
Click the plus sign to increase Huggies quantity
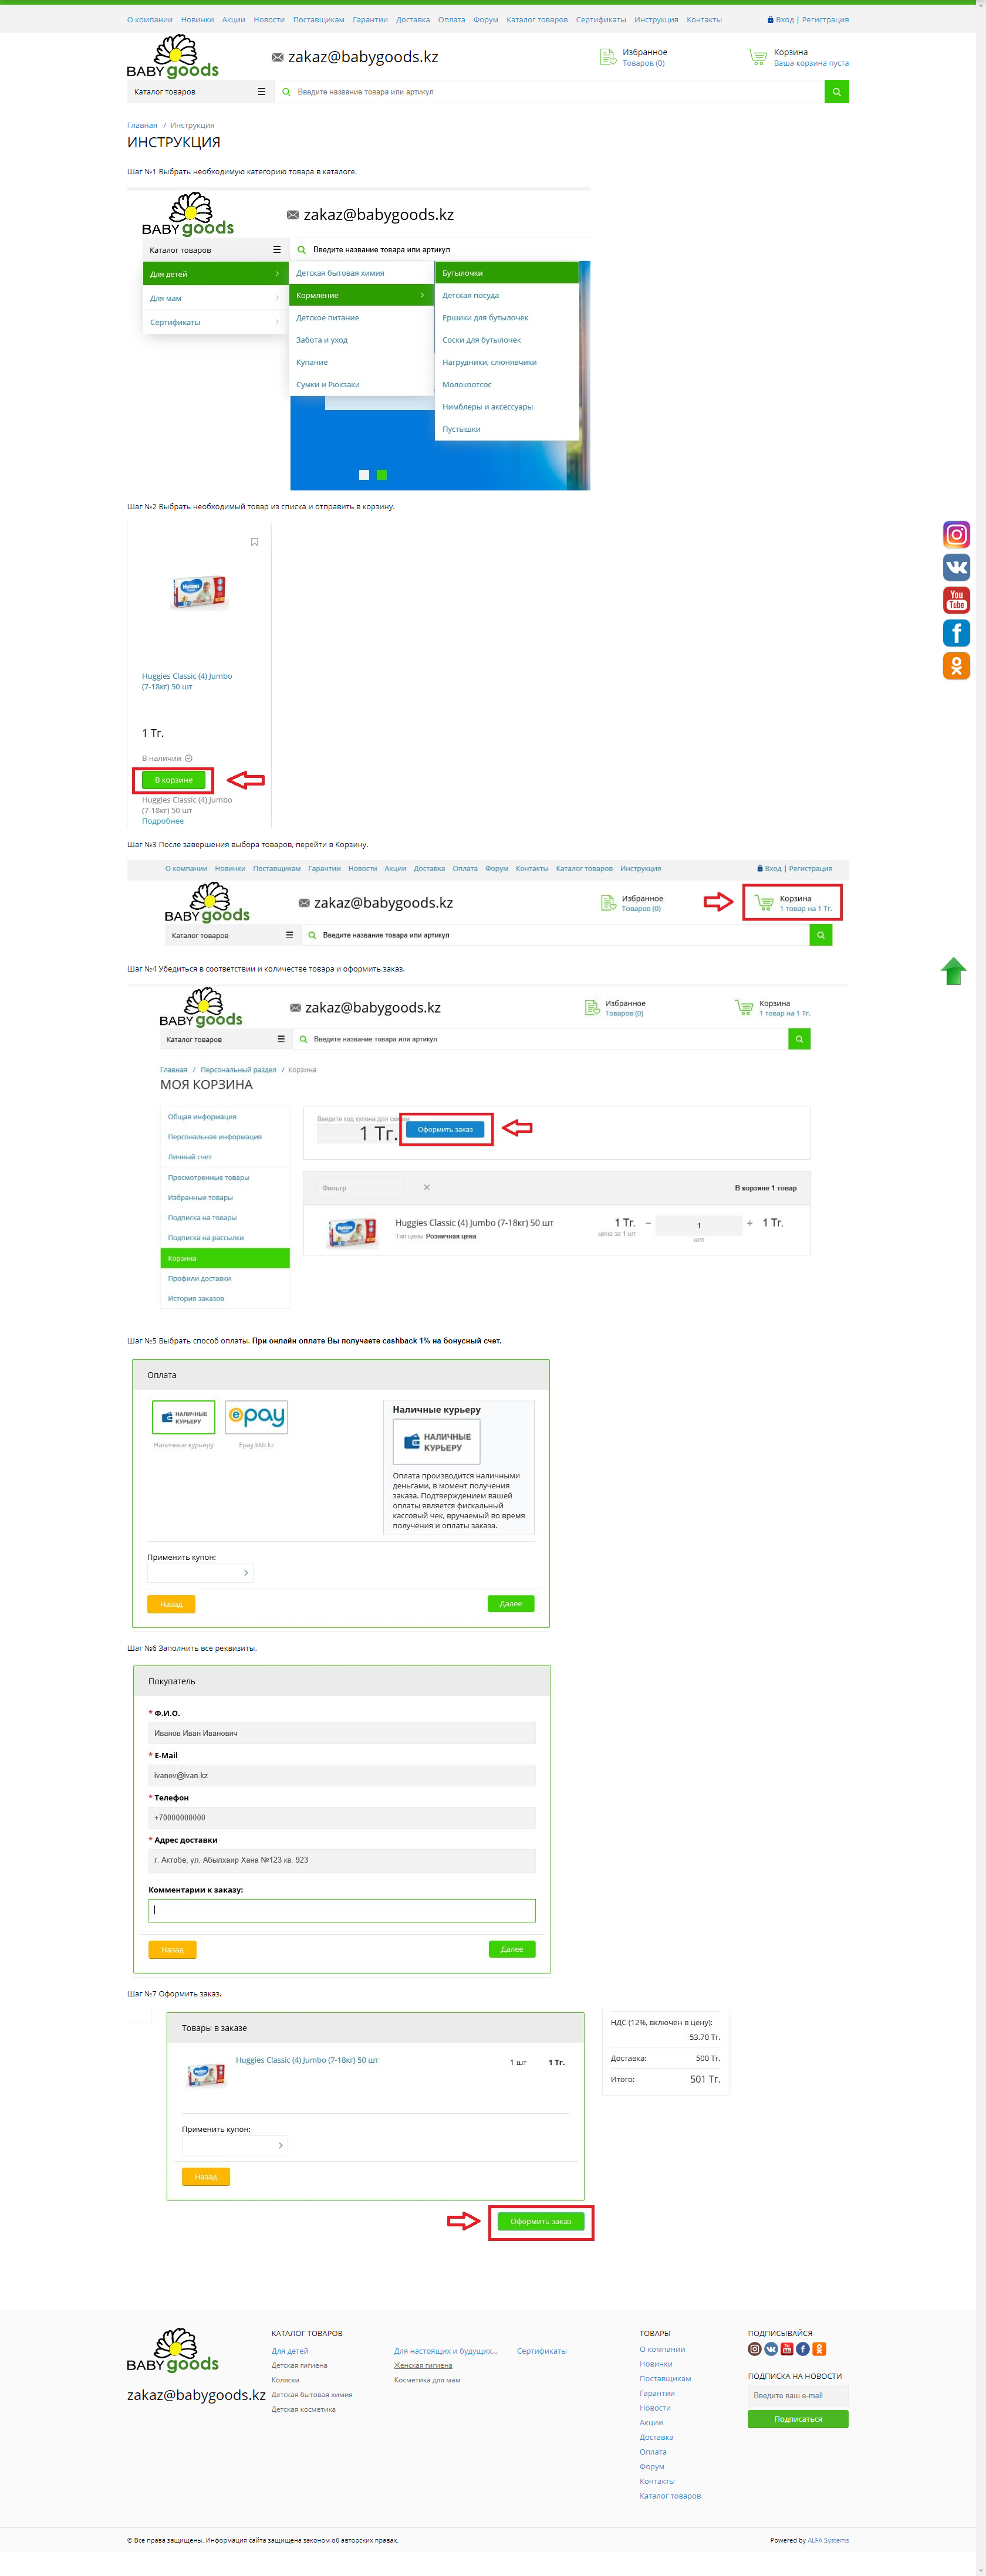(x=749, y=1223)
